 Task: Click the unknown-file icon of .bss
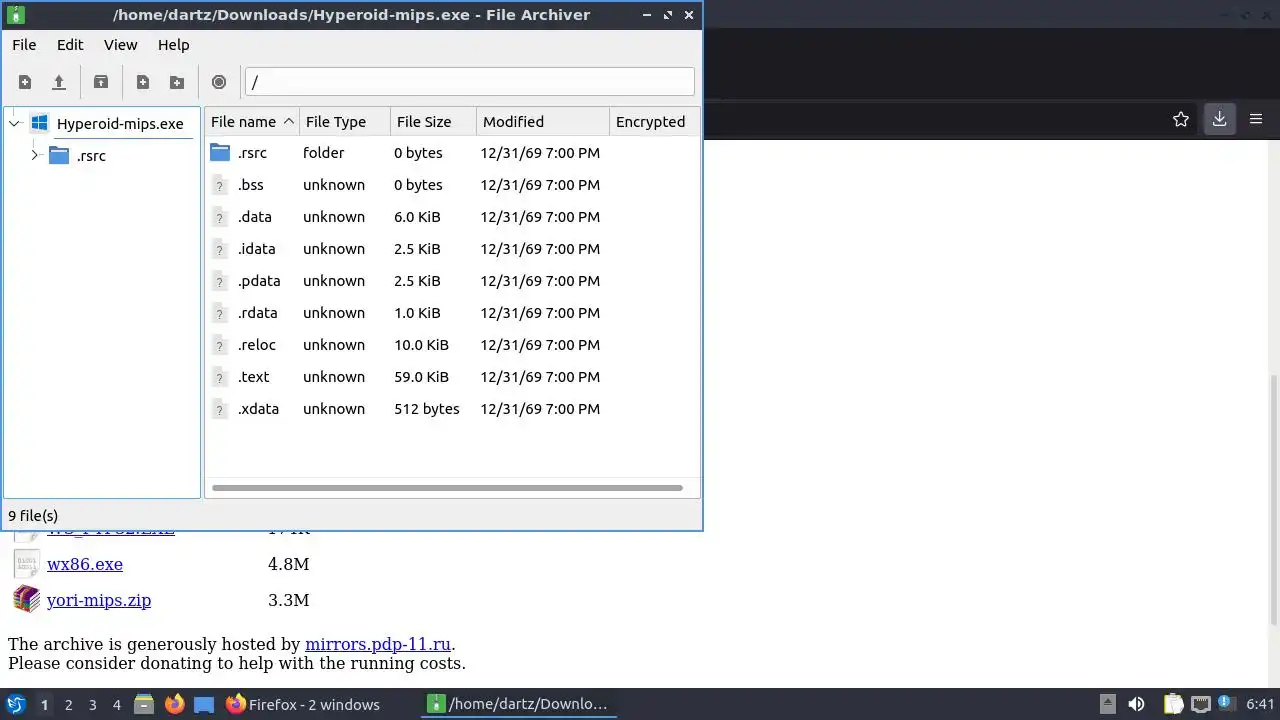pyautogui.click(x=220, y=185)
